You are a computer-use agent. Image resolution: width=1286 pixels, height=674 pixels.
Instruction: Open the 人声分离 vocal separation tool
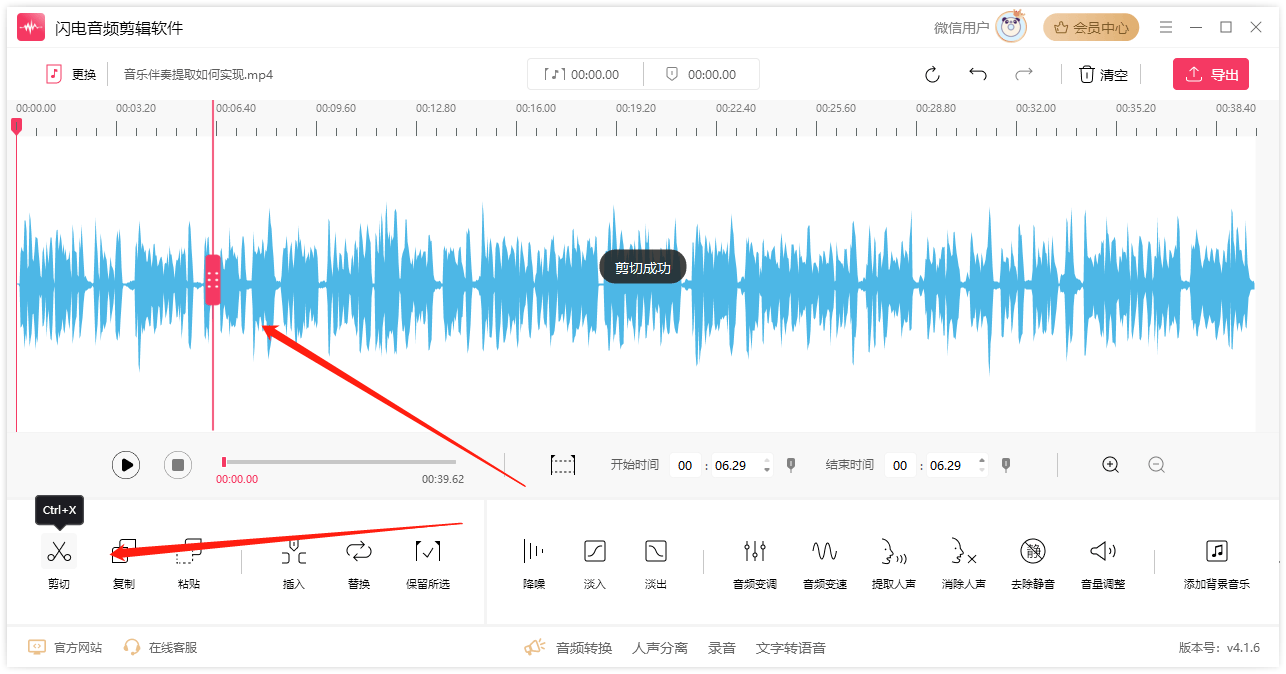(660, 648)
